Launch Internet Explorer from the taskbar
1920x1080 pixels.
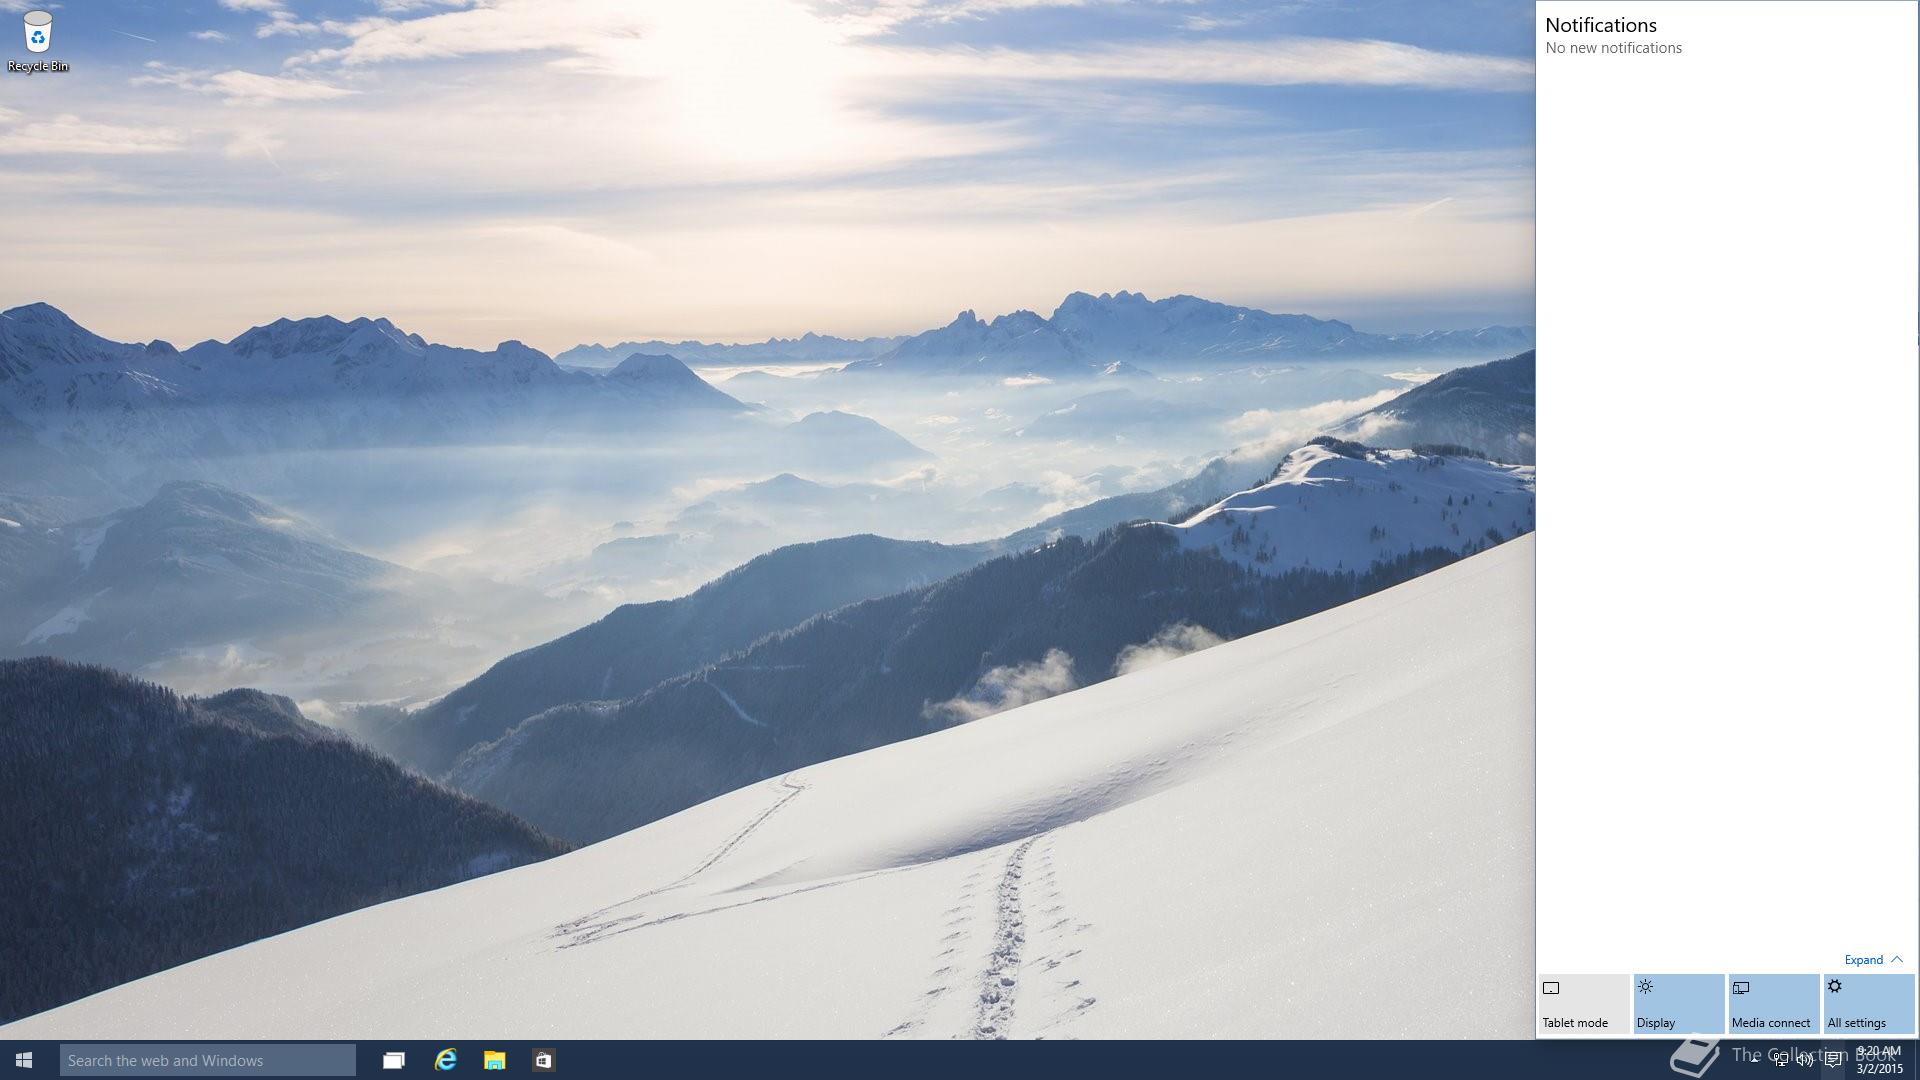click(x=445, y=1060)
